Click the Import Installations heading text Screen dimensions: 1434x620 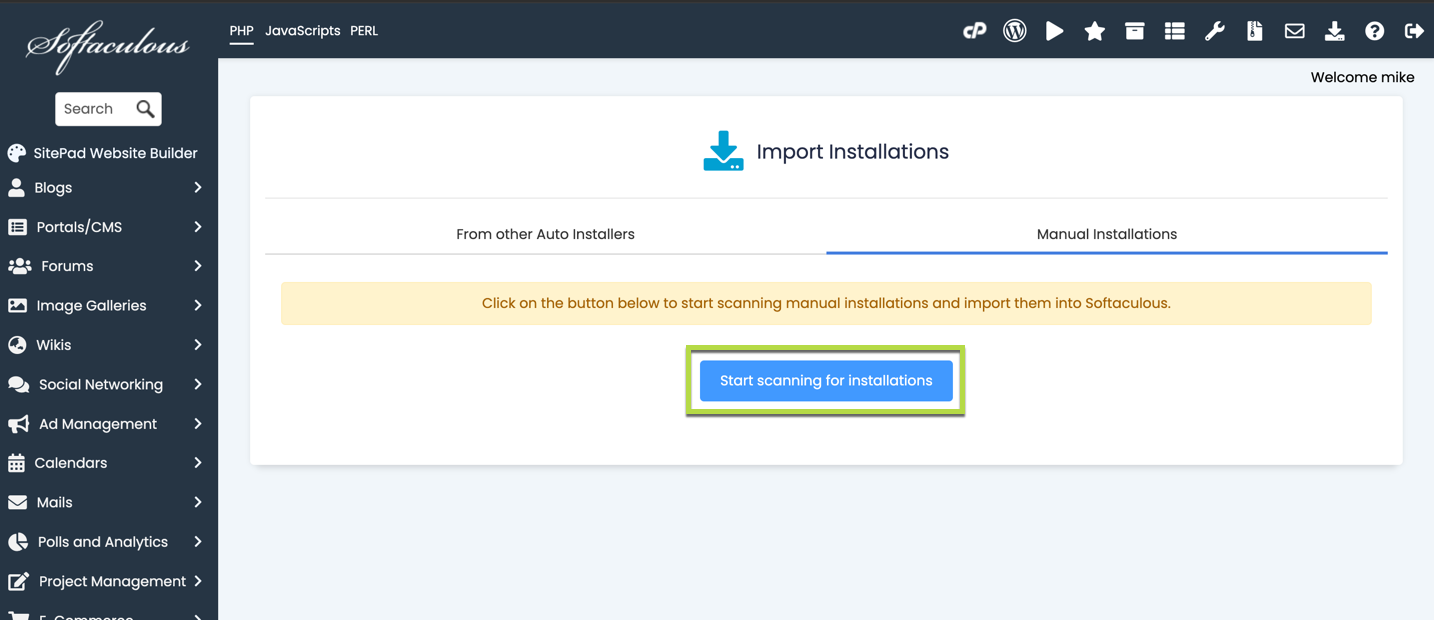852,152
